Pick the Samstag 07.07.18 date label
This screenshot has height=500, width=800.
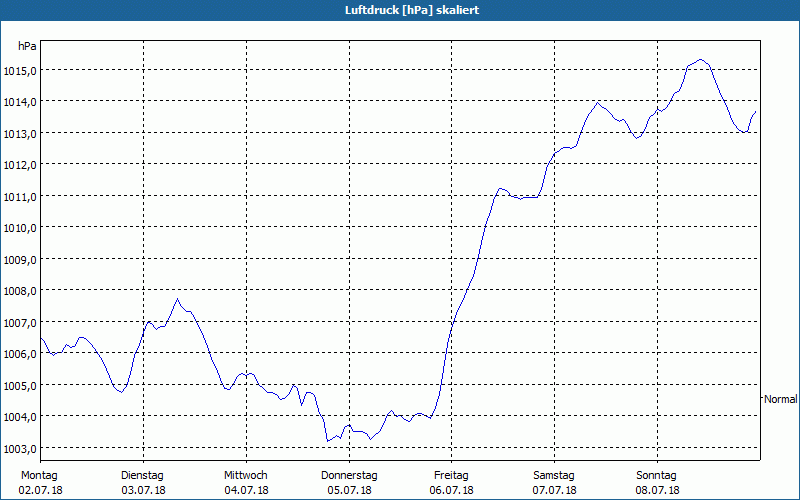[553, 482]
